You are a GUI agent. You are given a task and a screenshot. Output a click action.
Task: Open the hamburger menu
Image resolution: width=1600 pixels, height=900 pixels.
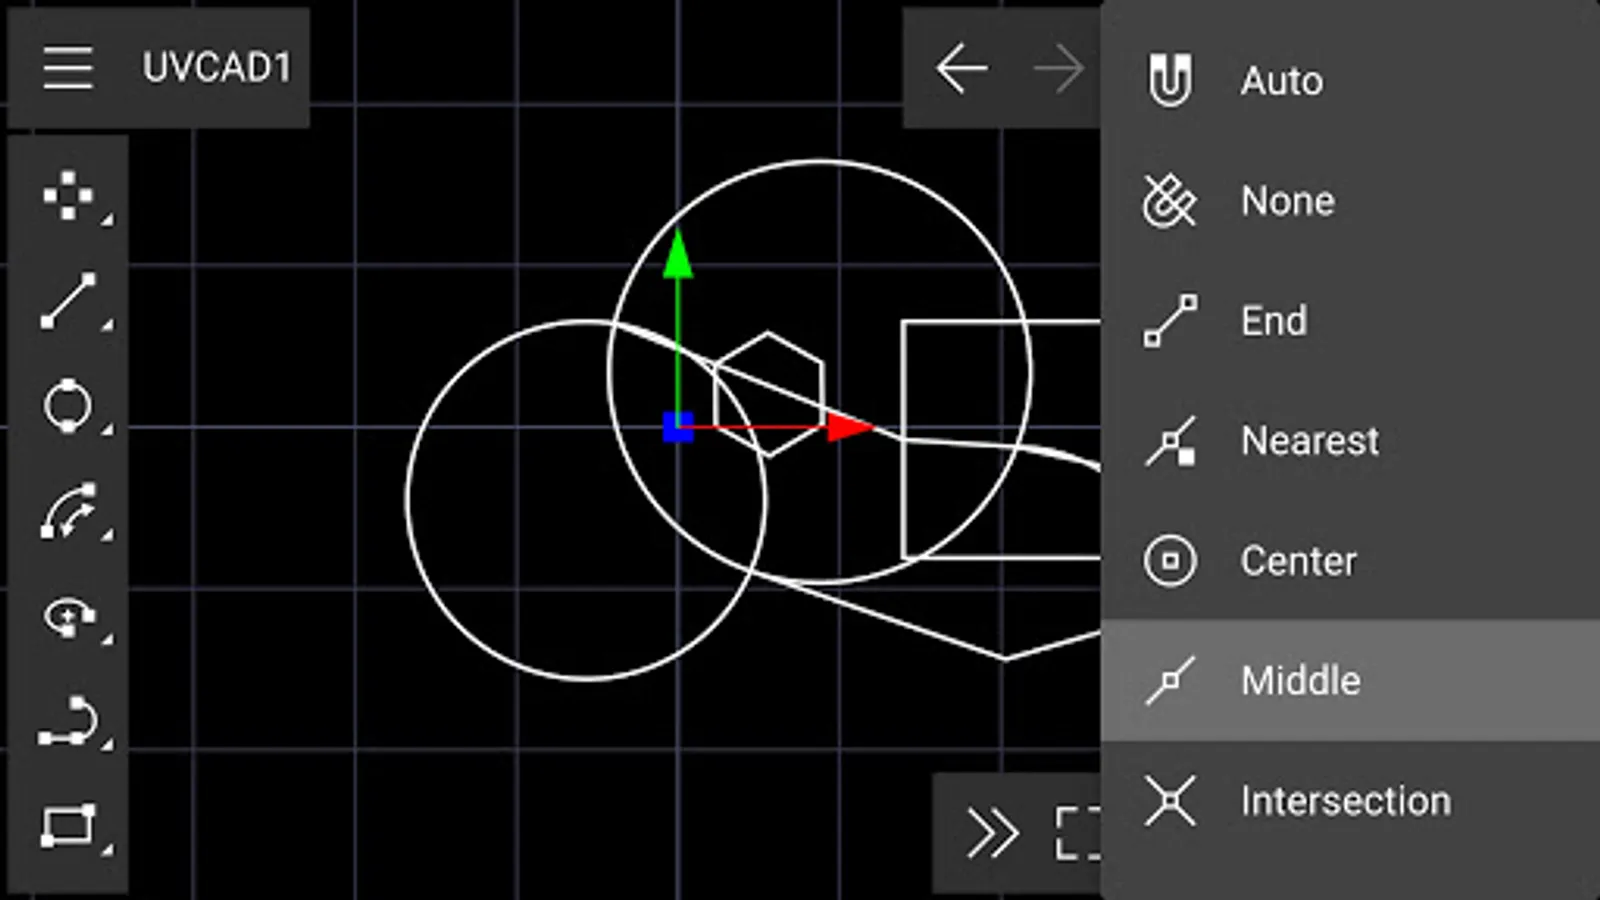(68, 68)
